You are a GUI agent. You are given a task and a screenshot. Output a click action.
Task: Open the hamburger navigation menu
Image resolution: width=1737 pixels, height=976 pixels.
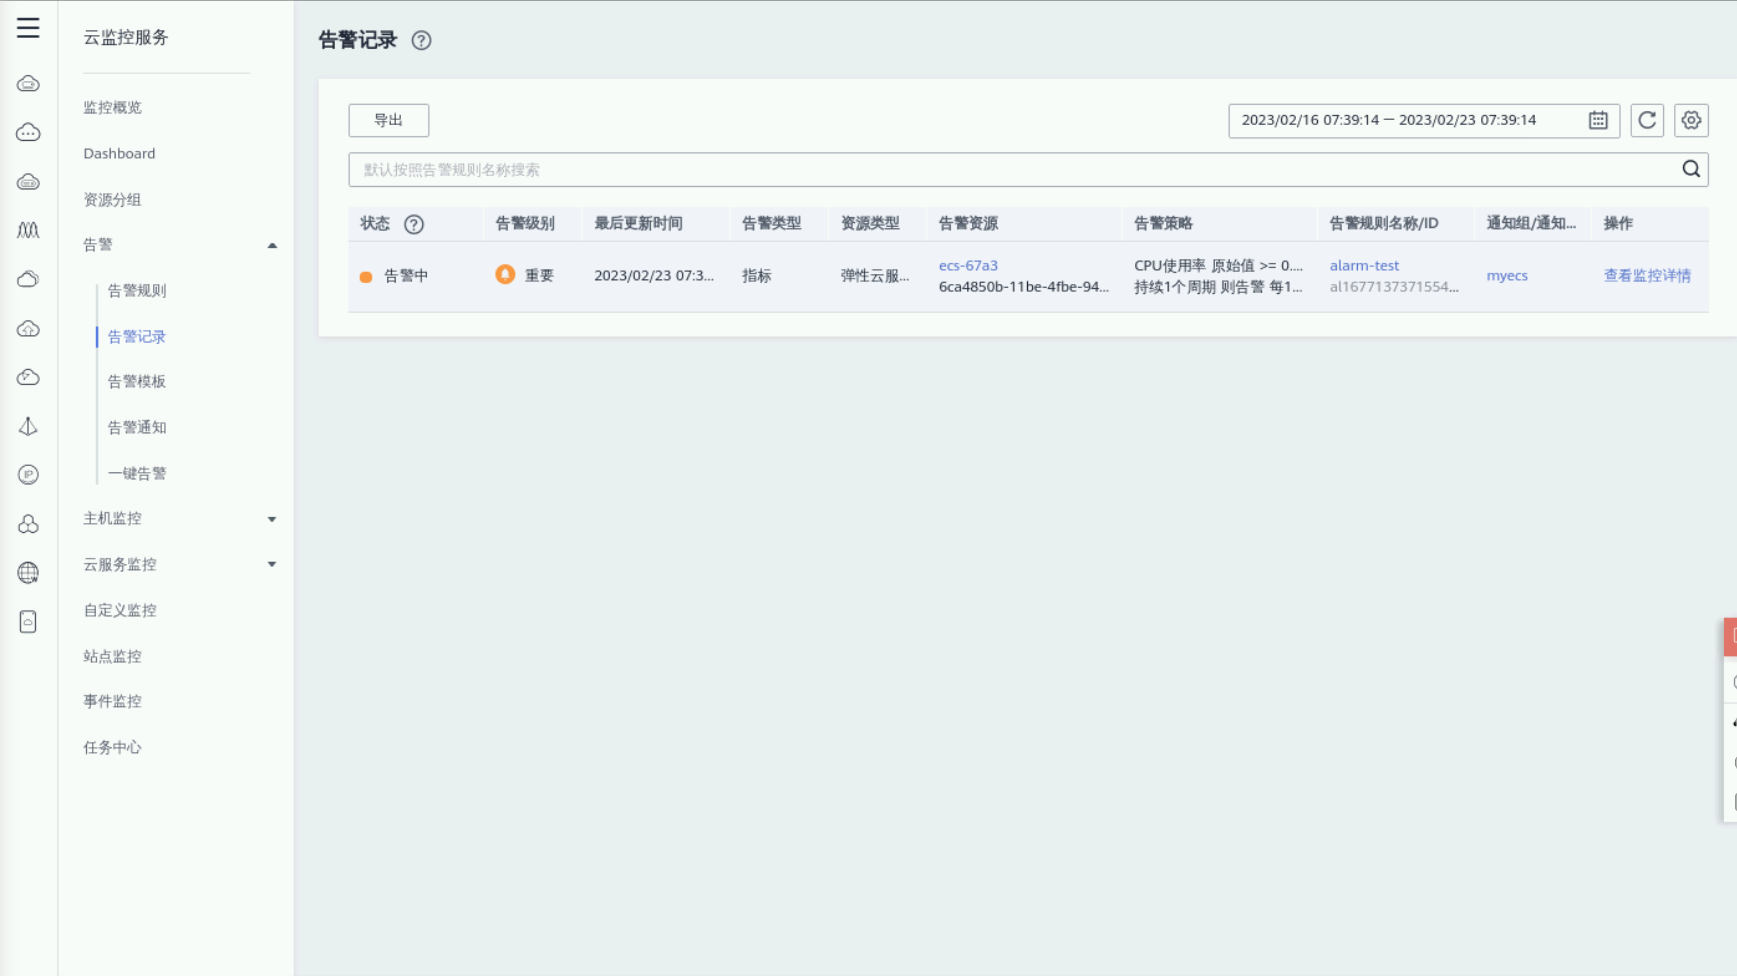[x=28, y=28]
